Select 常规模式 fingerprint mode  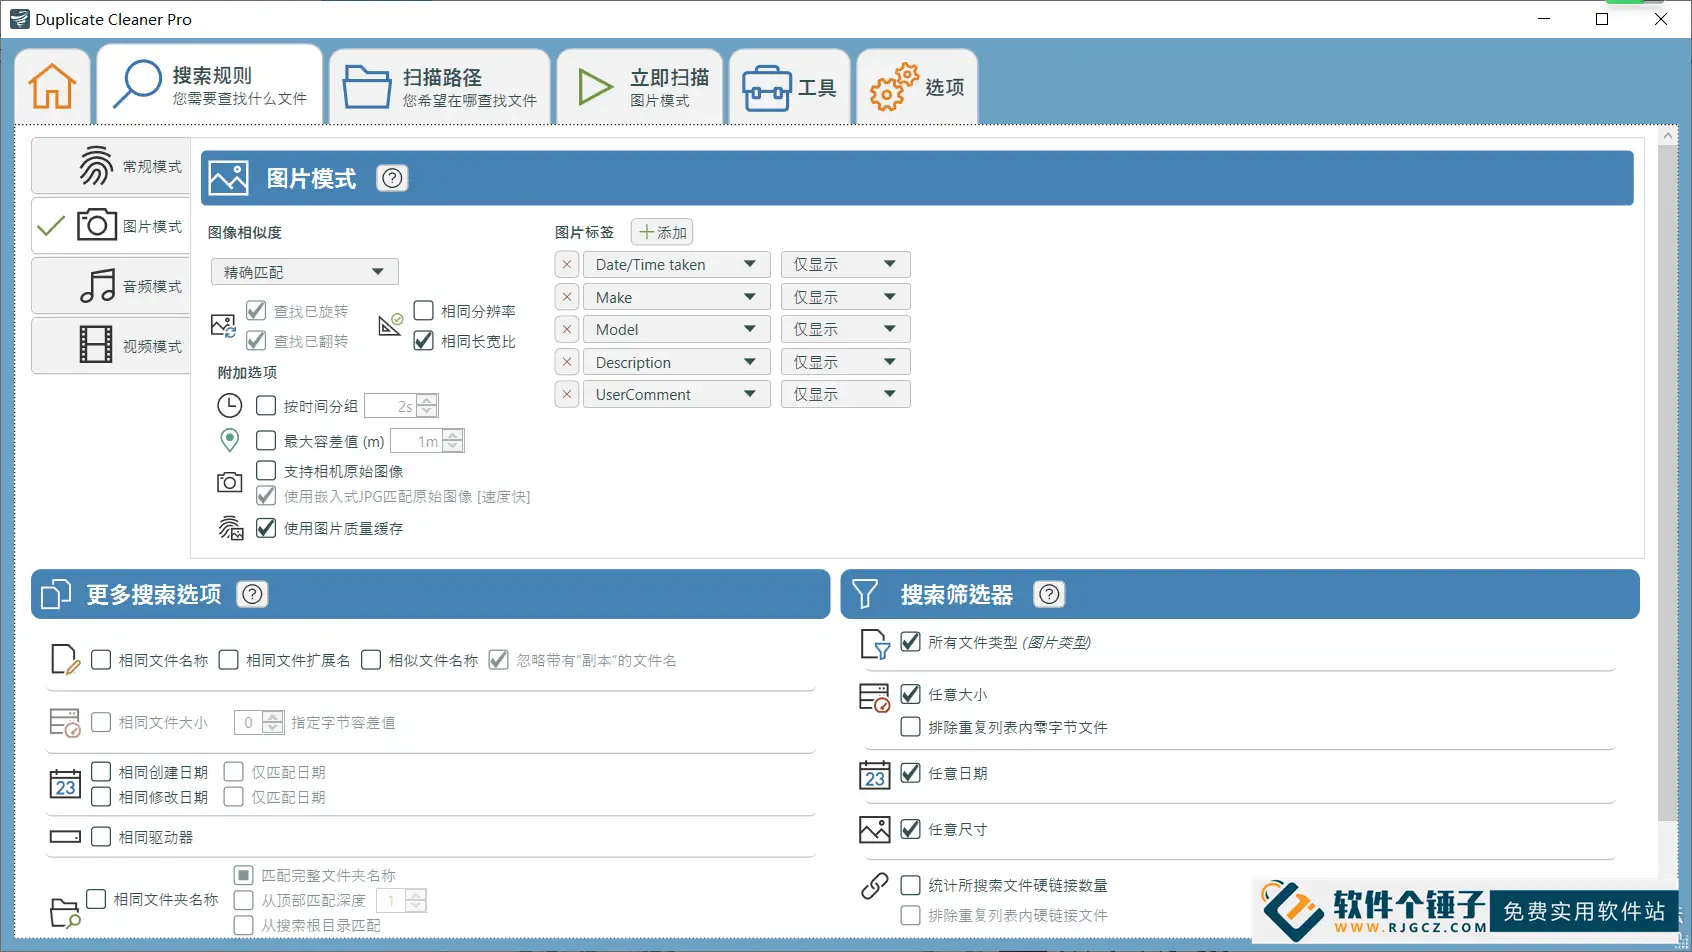111,166
